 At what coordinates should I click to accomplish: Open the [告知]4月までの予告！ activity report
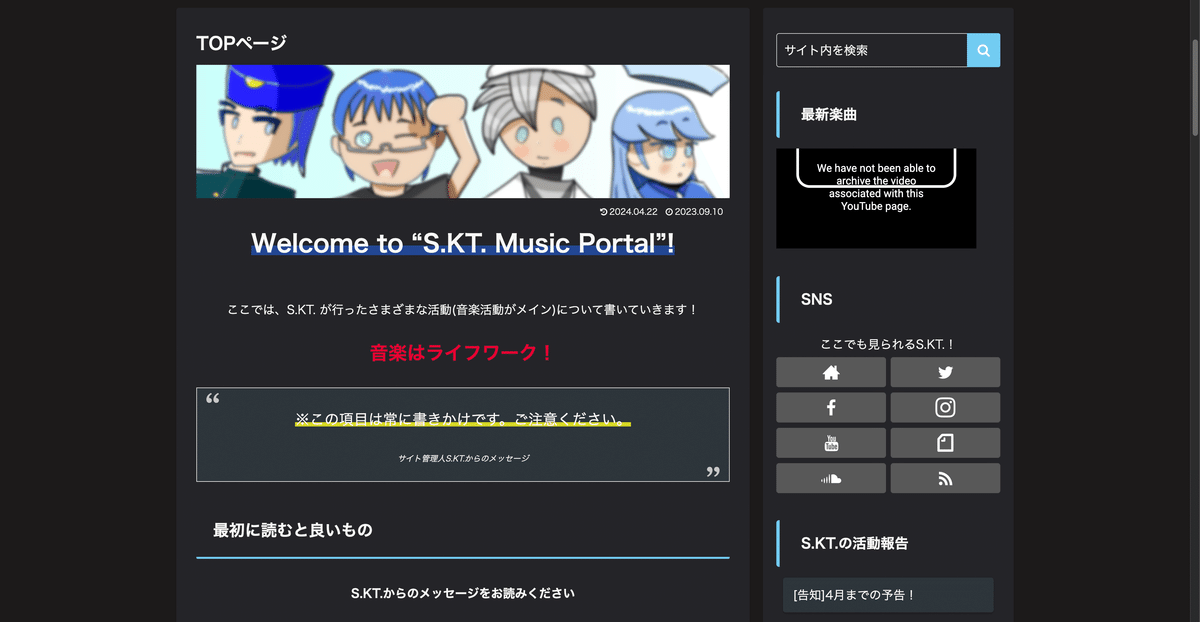[886, 594]
